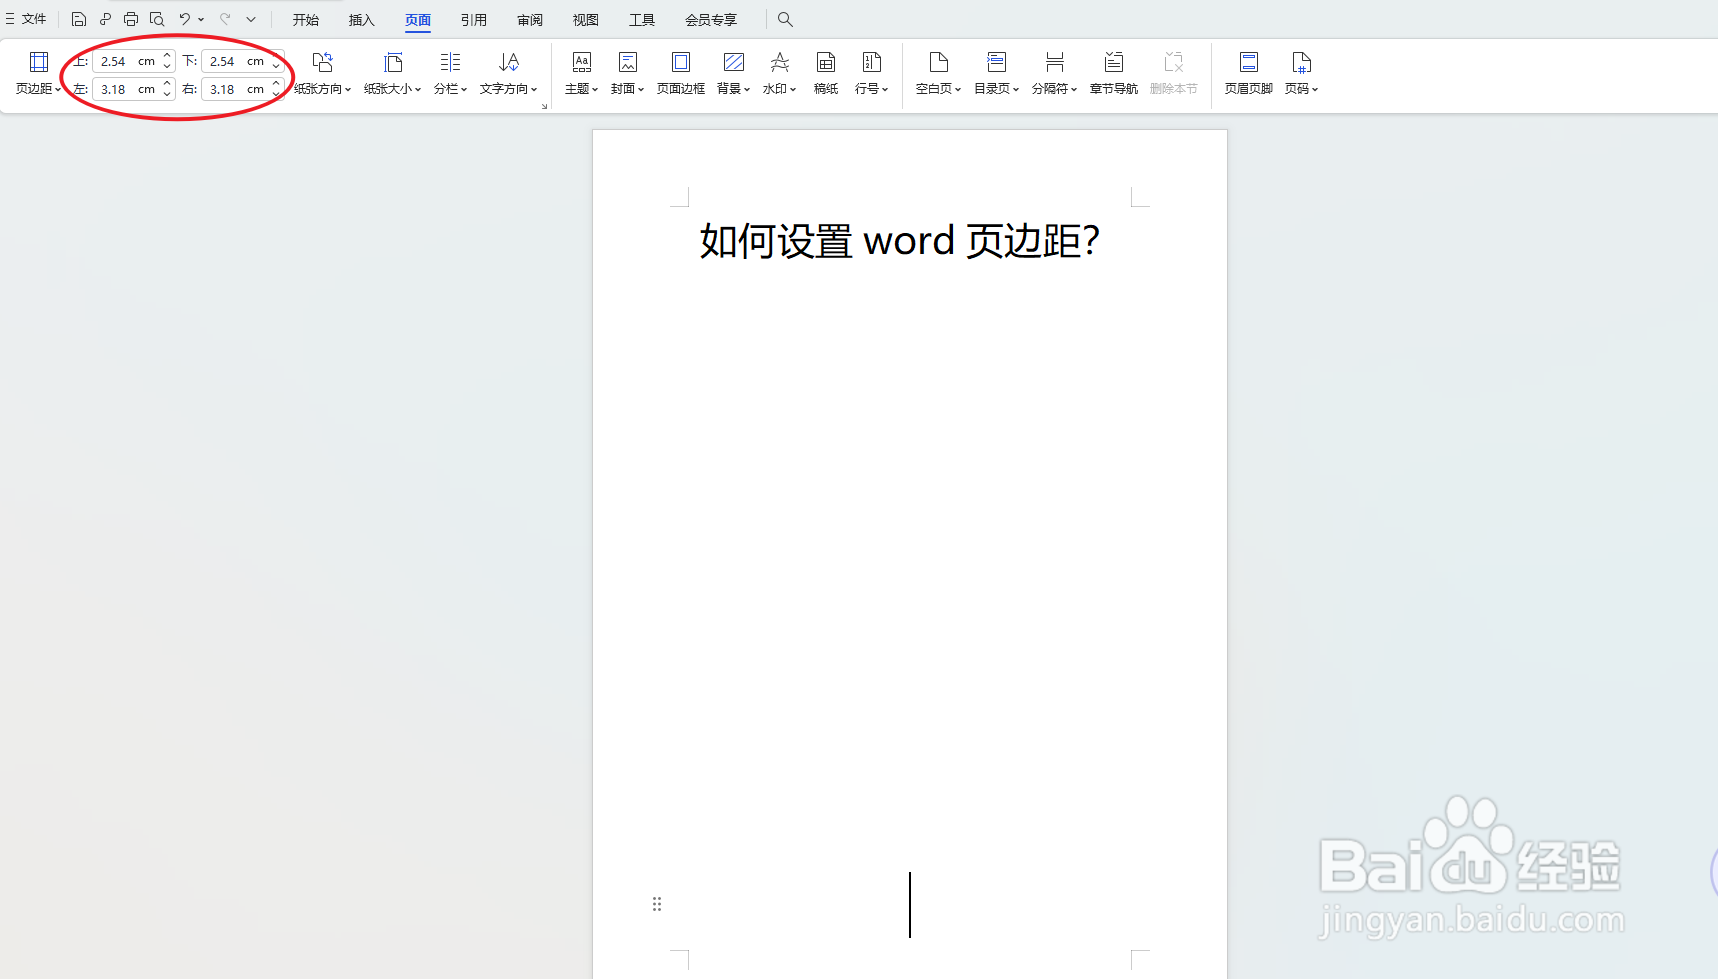Switch to the 插入 tab
1718x979 pixels.
pyautogui.click(x=362, y=20)
